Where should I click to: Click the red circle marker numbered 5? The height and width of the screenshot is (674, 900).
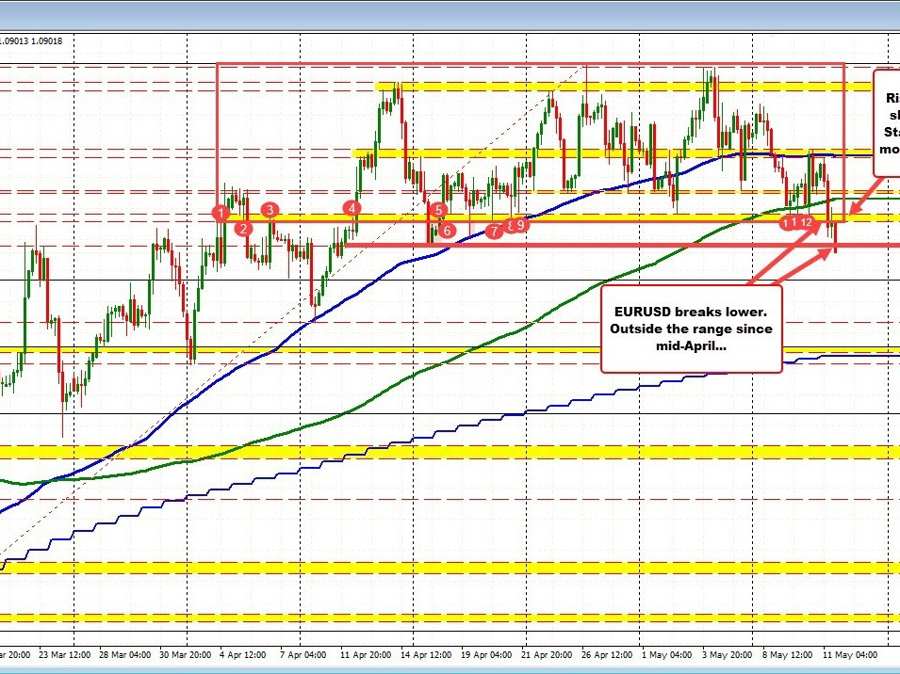[438, 210]
